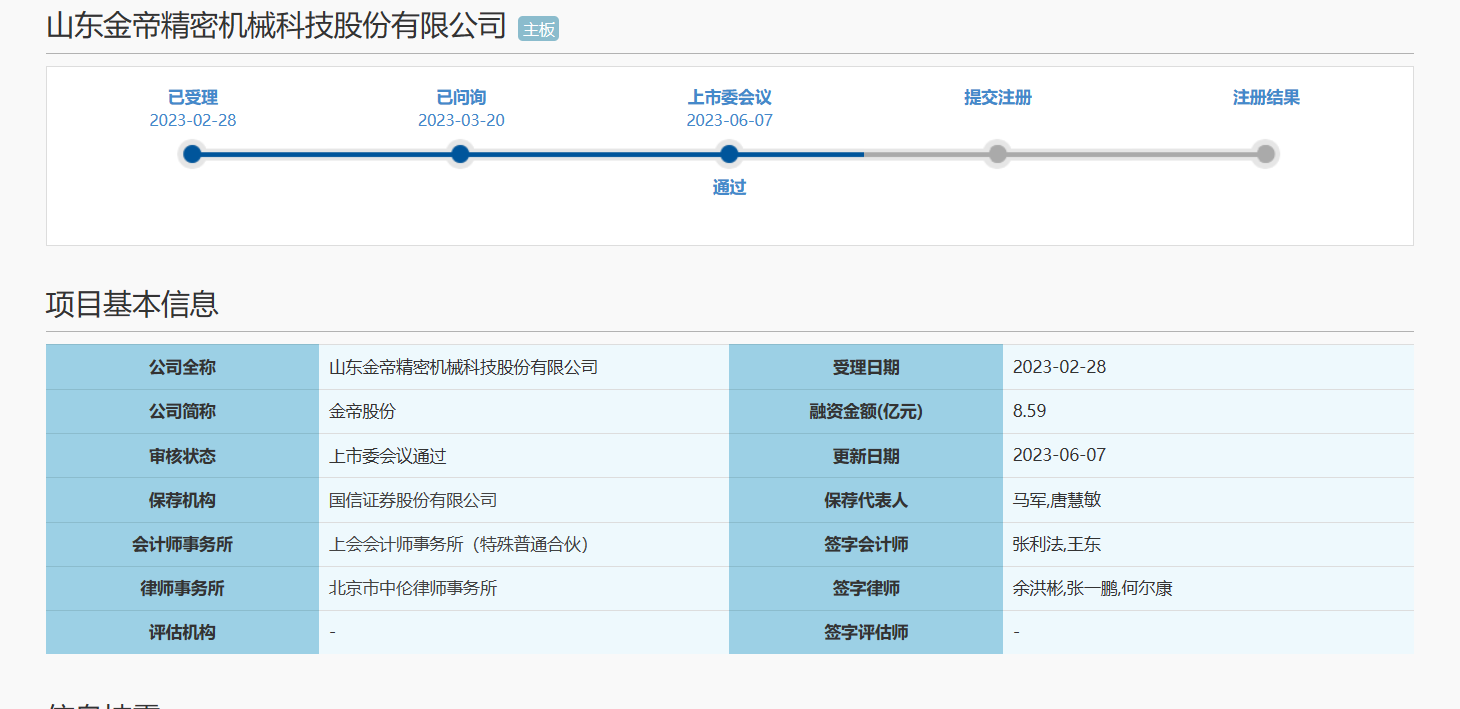Viewport: 1460px width, 709px height.
Task: Click the 会计师事务所 header cell
Action: click(182, 544)
